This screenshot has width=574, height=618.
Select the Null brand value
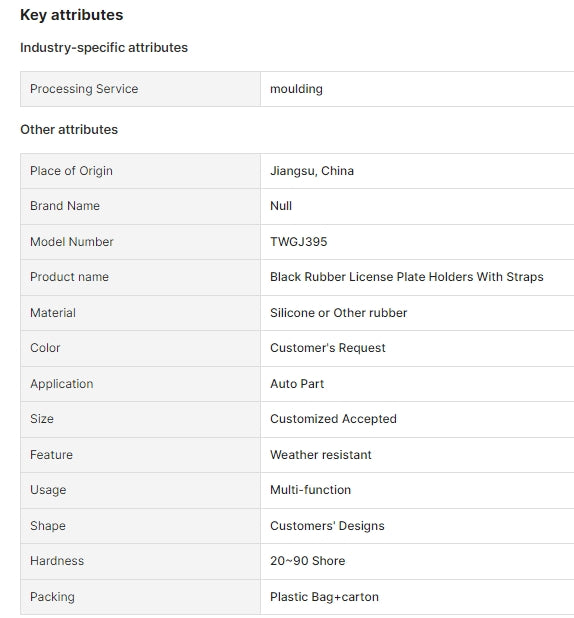(x=281, y=206)
